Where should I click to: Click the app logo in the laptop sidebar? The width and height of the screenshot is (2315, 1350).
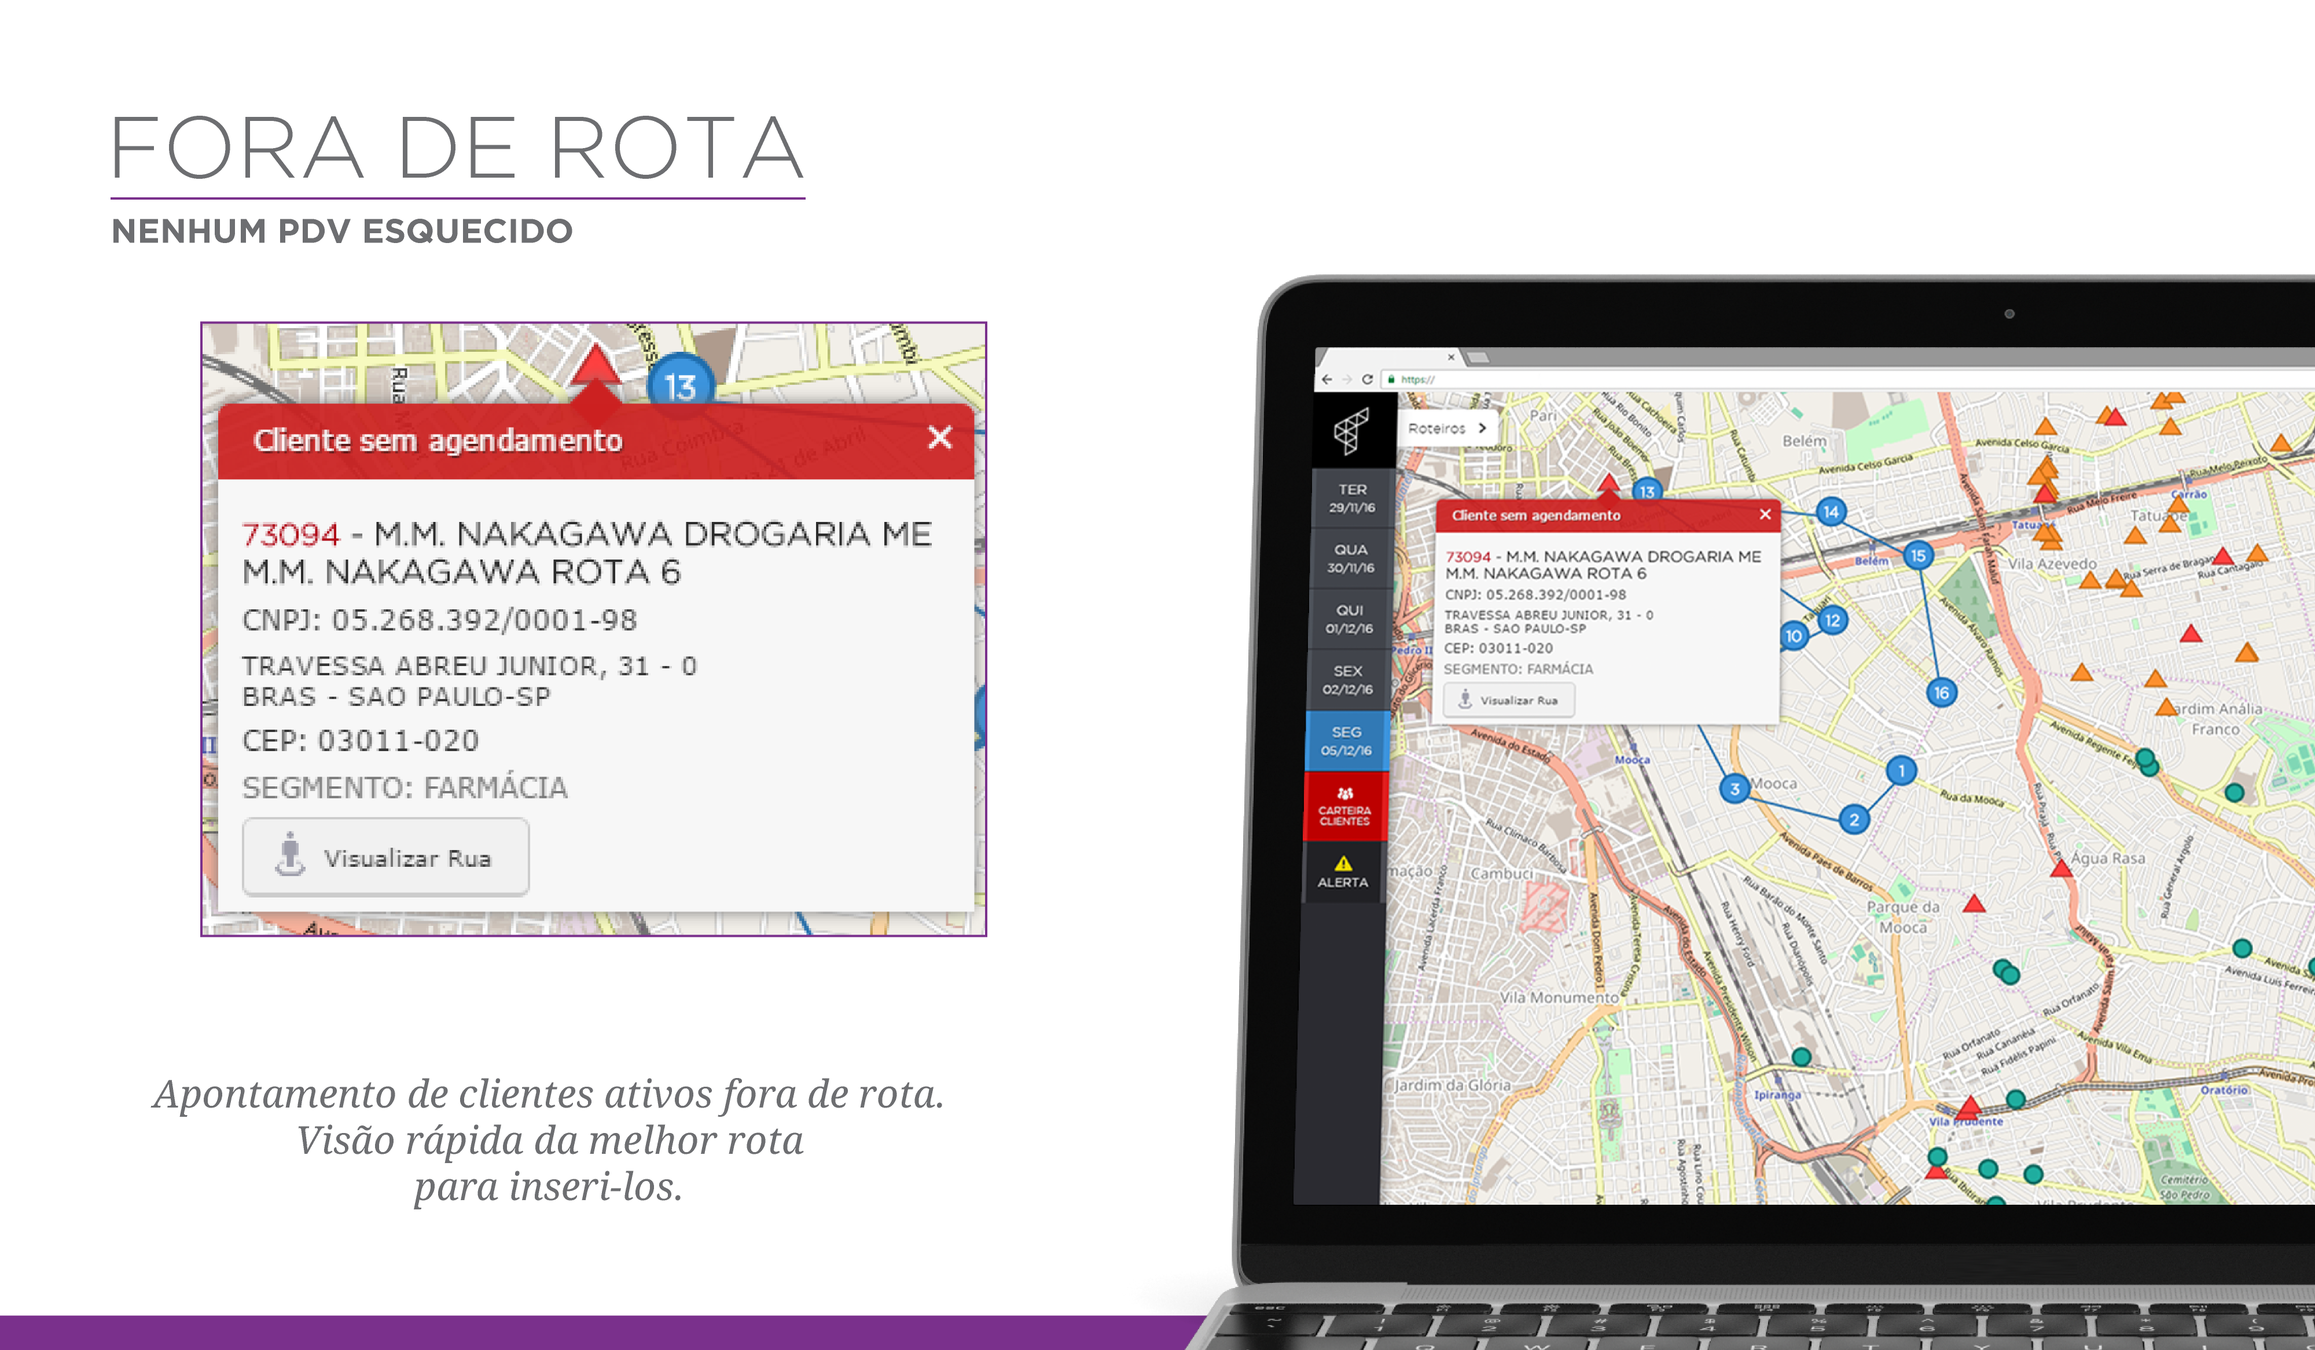1350,431
